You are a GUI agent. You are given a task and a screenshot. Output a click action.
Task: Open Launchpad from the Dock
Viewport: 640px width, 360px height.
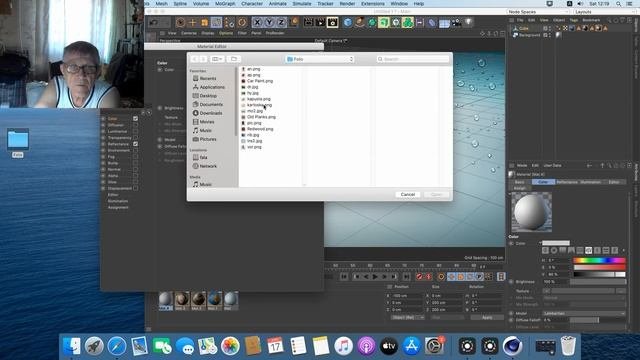(94, 346)
